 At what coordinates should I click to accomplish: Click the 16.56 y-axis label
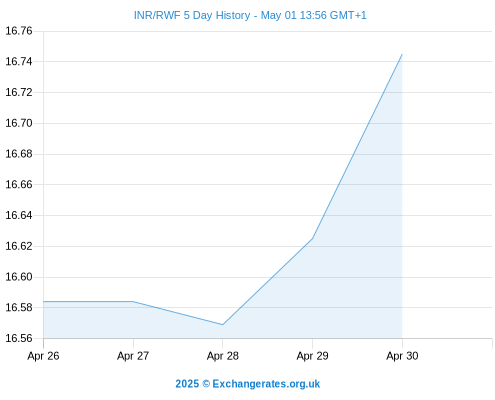19,338
